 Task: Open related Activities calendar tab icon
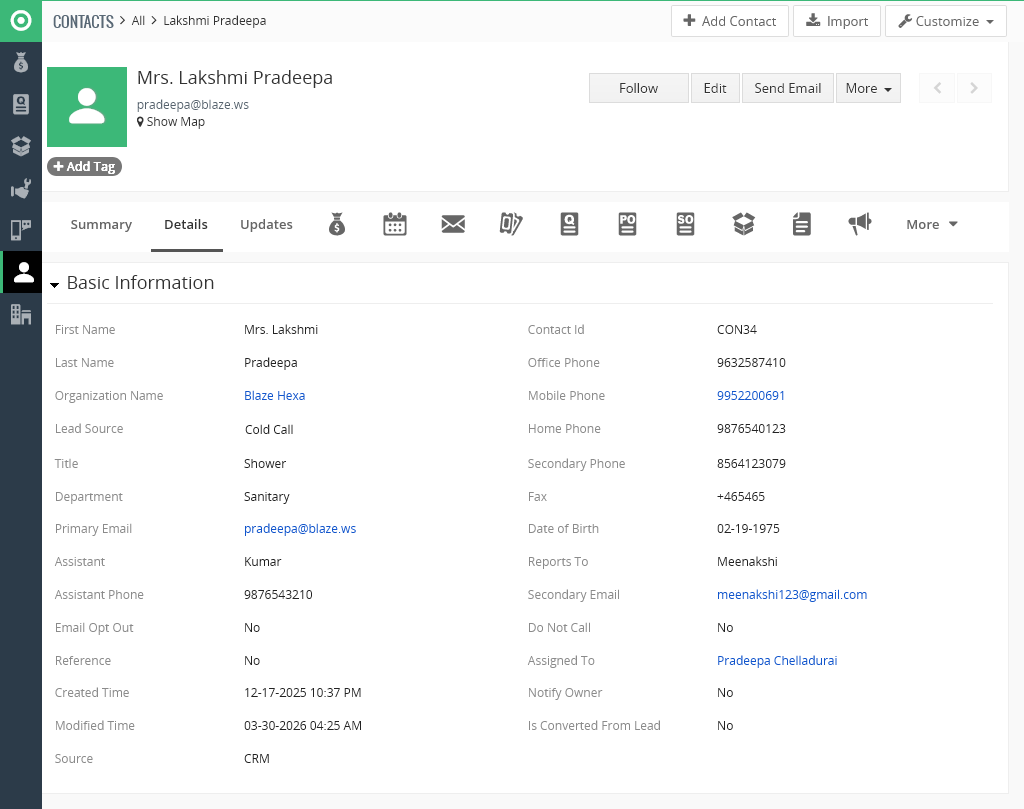(394, 224)
